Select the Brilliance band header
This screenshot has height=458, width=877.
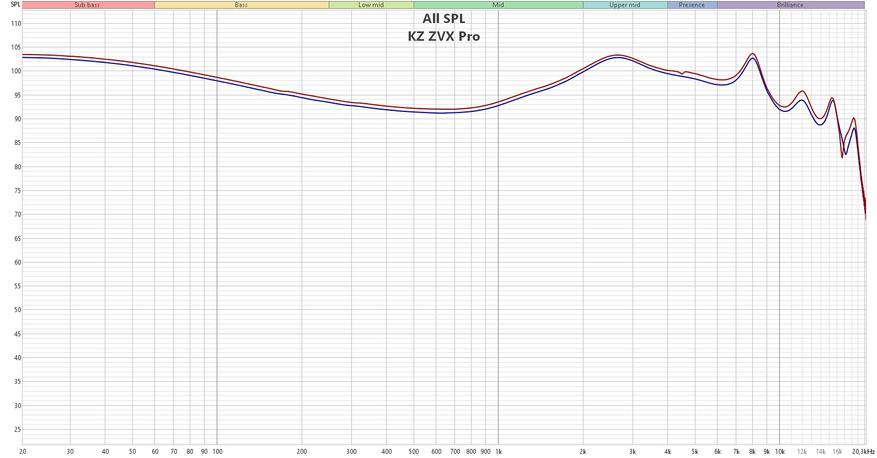(790, 4)
